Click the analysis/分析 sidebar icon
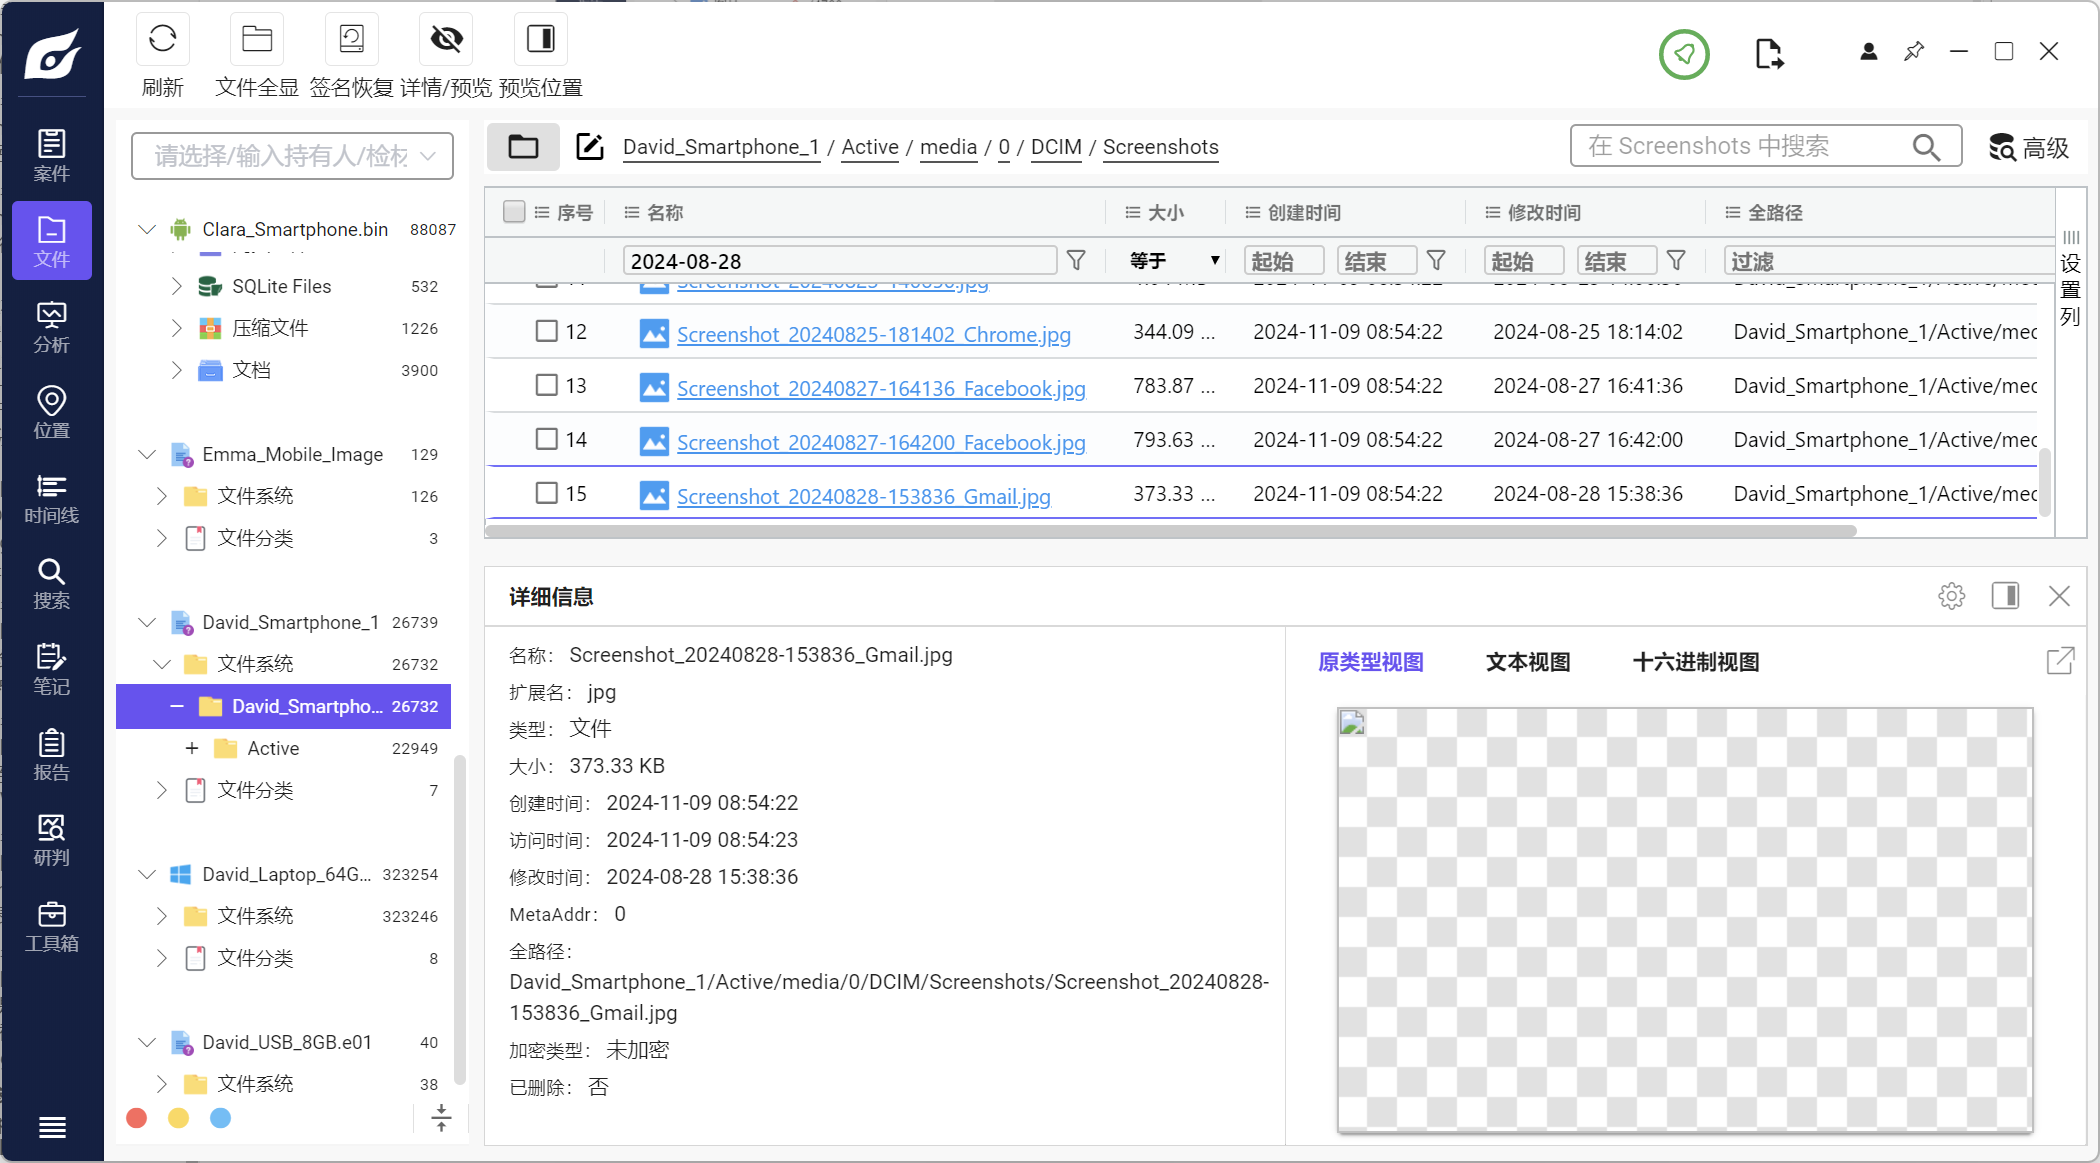This screenshot has height=1163, width=2100. point(53,331)
